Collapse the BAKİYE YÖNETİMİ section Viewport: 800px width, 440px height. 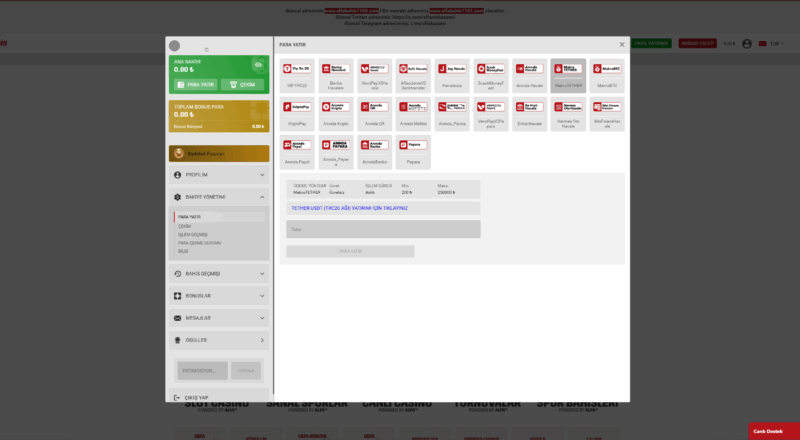pyautogui.click(x=219, y=197)
